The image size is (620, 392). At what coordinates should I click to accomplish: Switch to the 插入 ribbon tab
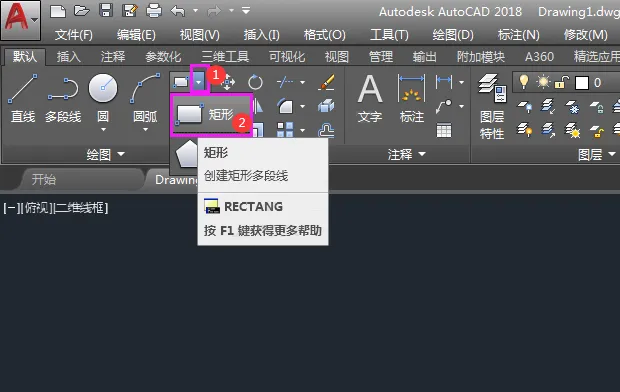[x=68, y=57]
